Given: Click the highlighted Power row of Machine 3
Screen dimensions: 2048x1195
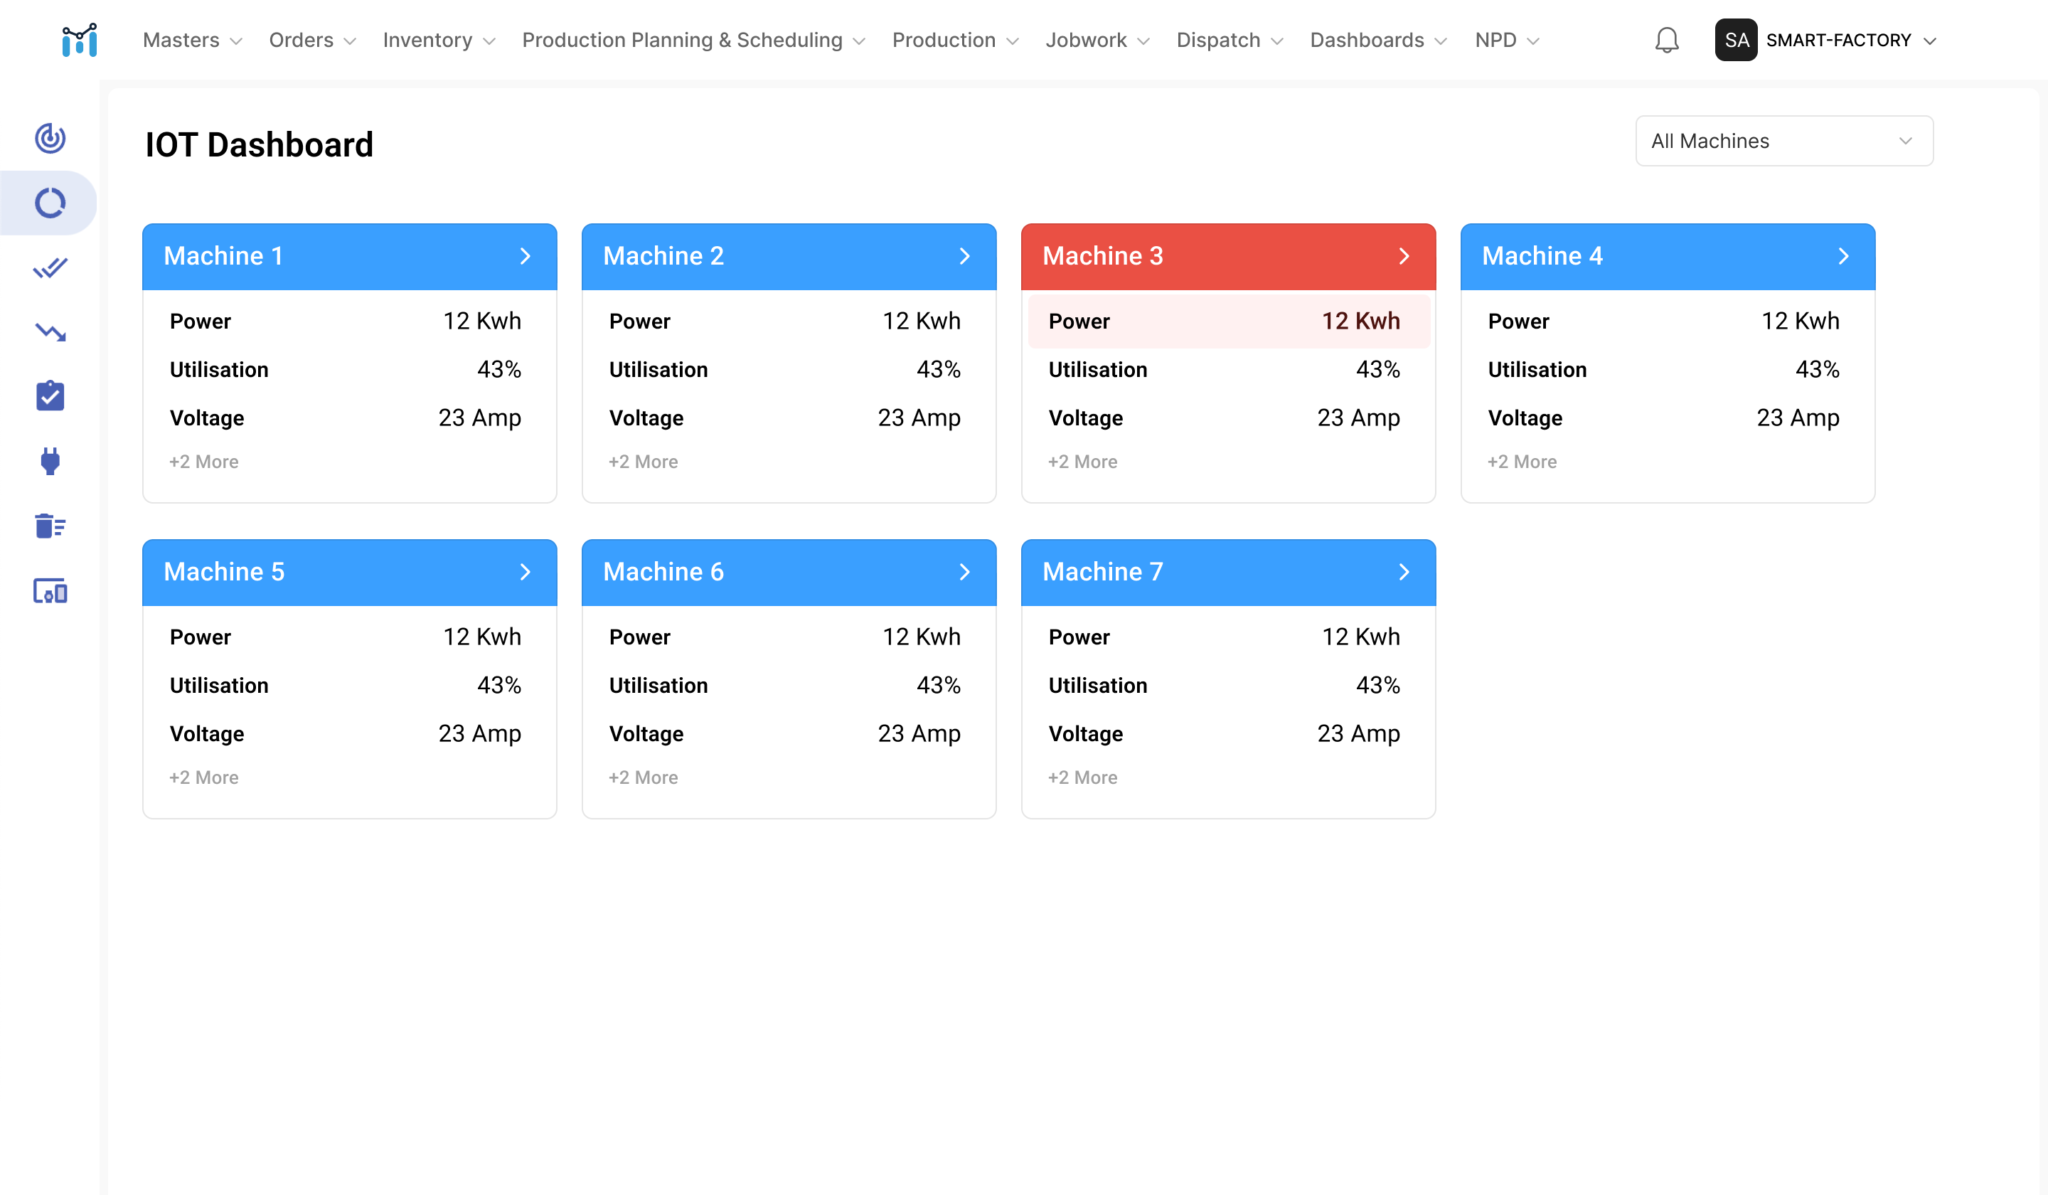Looking at the screenshot, I should 1228,321.
